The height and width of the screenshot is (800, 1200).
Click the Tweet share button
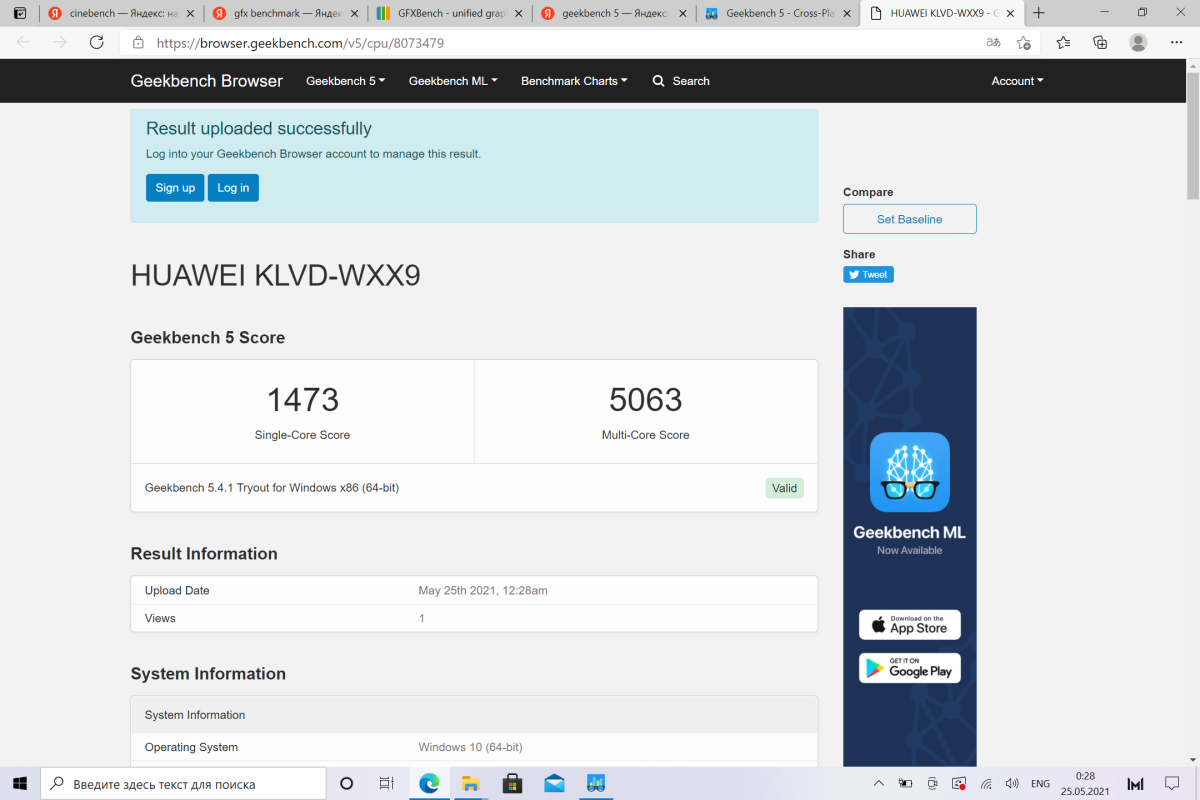[x=868, y=275]
